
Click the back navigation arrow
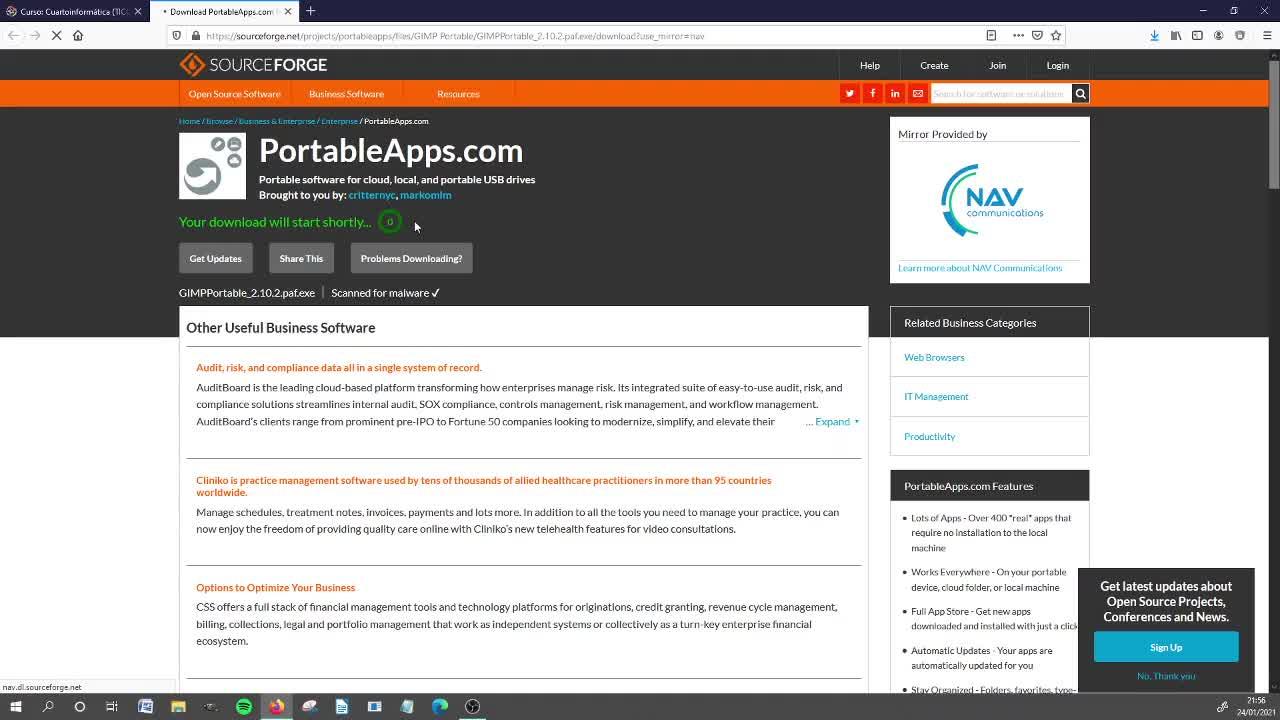pos(13,36)
